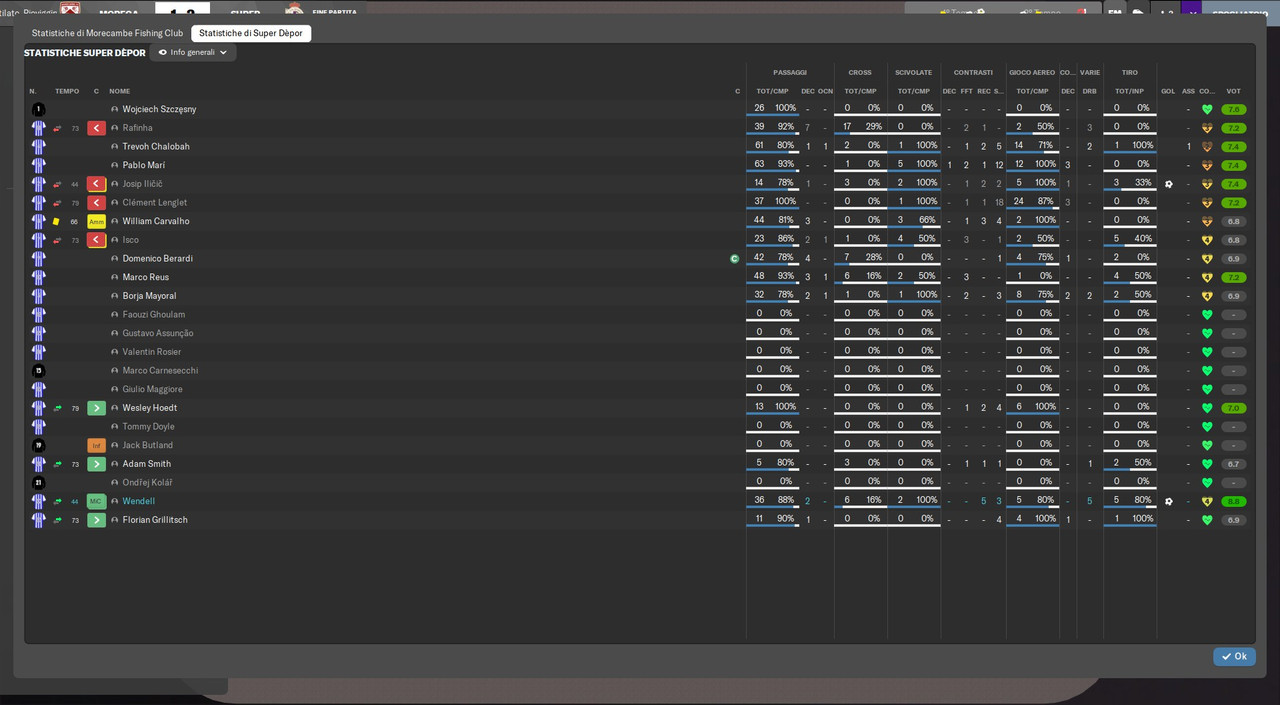The image size is (1280, 705).
Task: Click Jack Butland's orange Inf injury badge
Action: pos(96,445)
